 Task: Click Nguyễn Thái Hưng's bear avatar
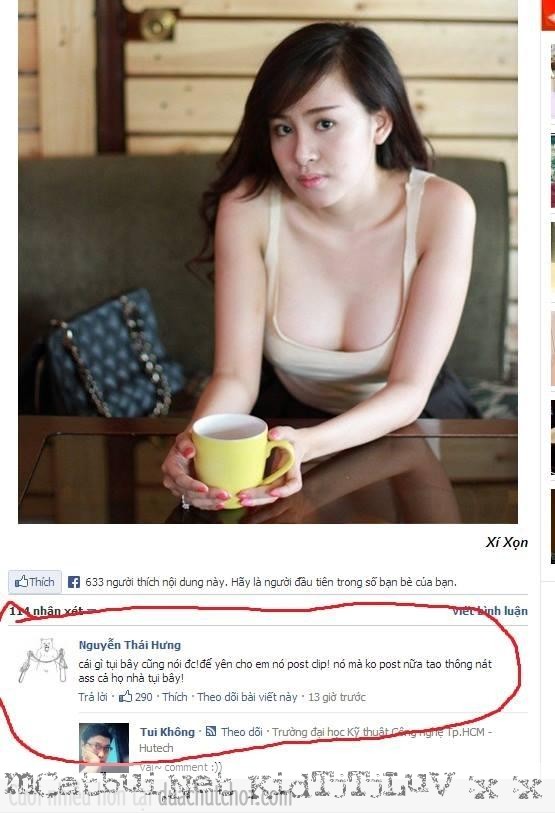pyautogui.click(x=44, y=661)
